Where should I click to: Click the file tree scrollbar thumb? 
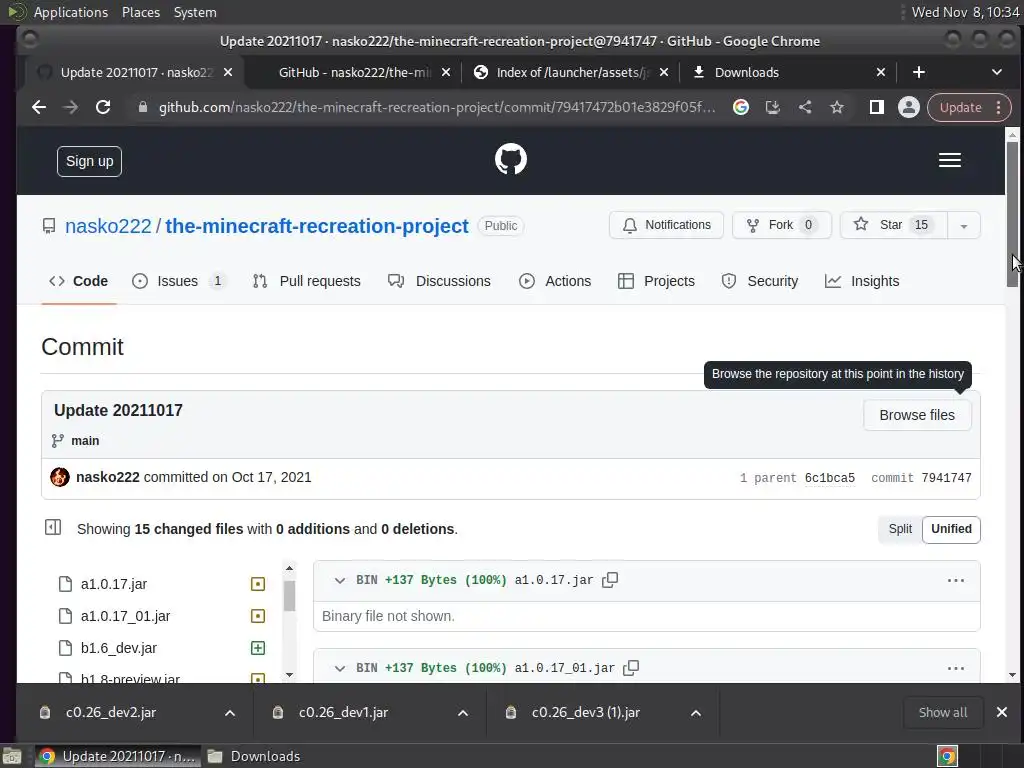(289, 596)
